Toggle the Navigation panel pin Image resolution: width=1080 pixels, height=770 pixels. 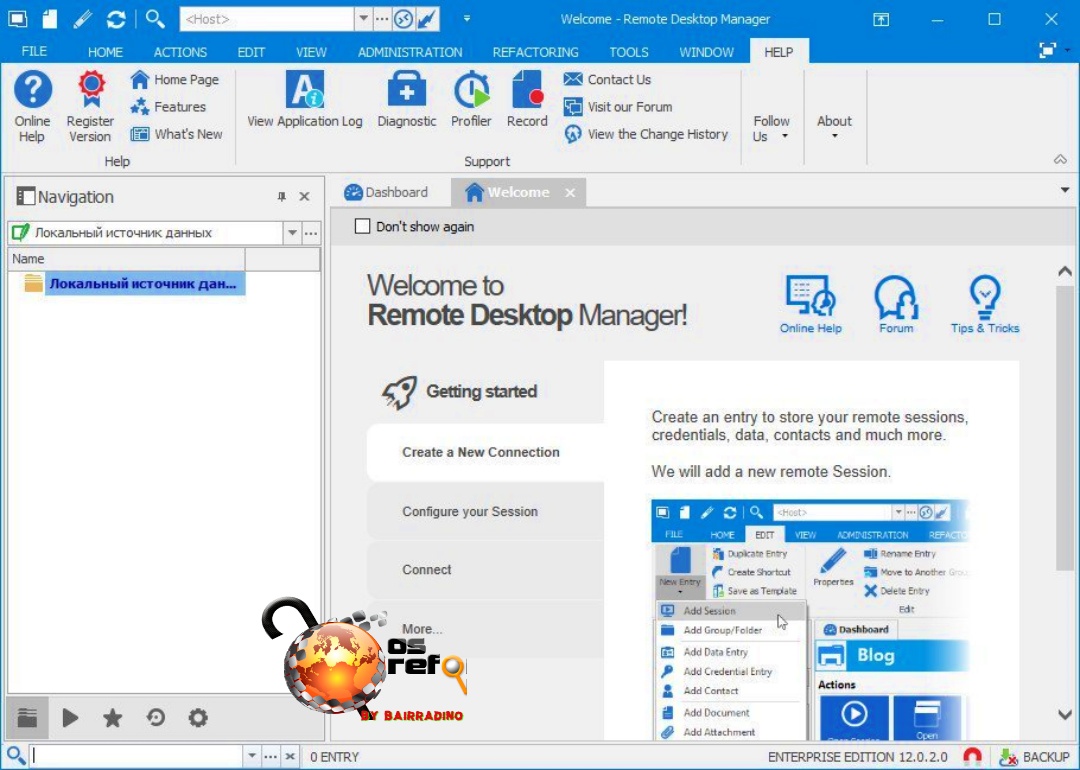click(x=281, y=197)
